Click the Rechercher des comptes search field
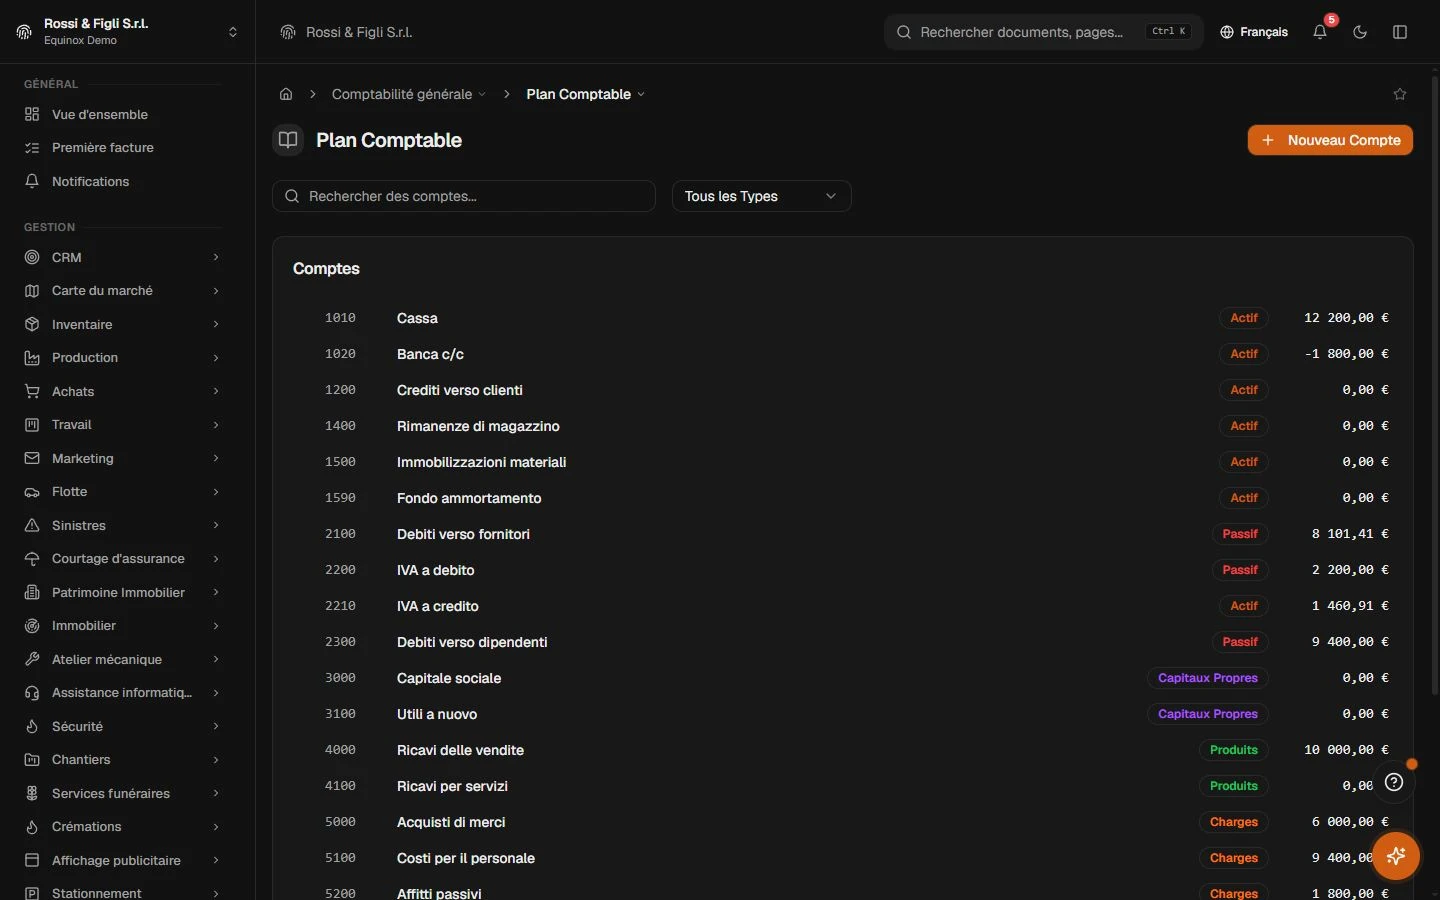1440x900 pixels. 464,196
